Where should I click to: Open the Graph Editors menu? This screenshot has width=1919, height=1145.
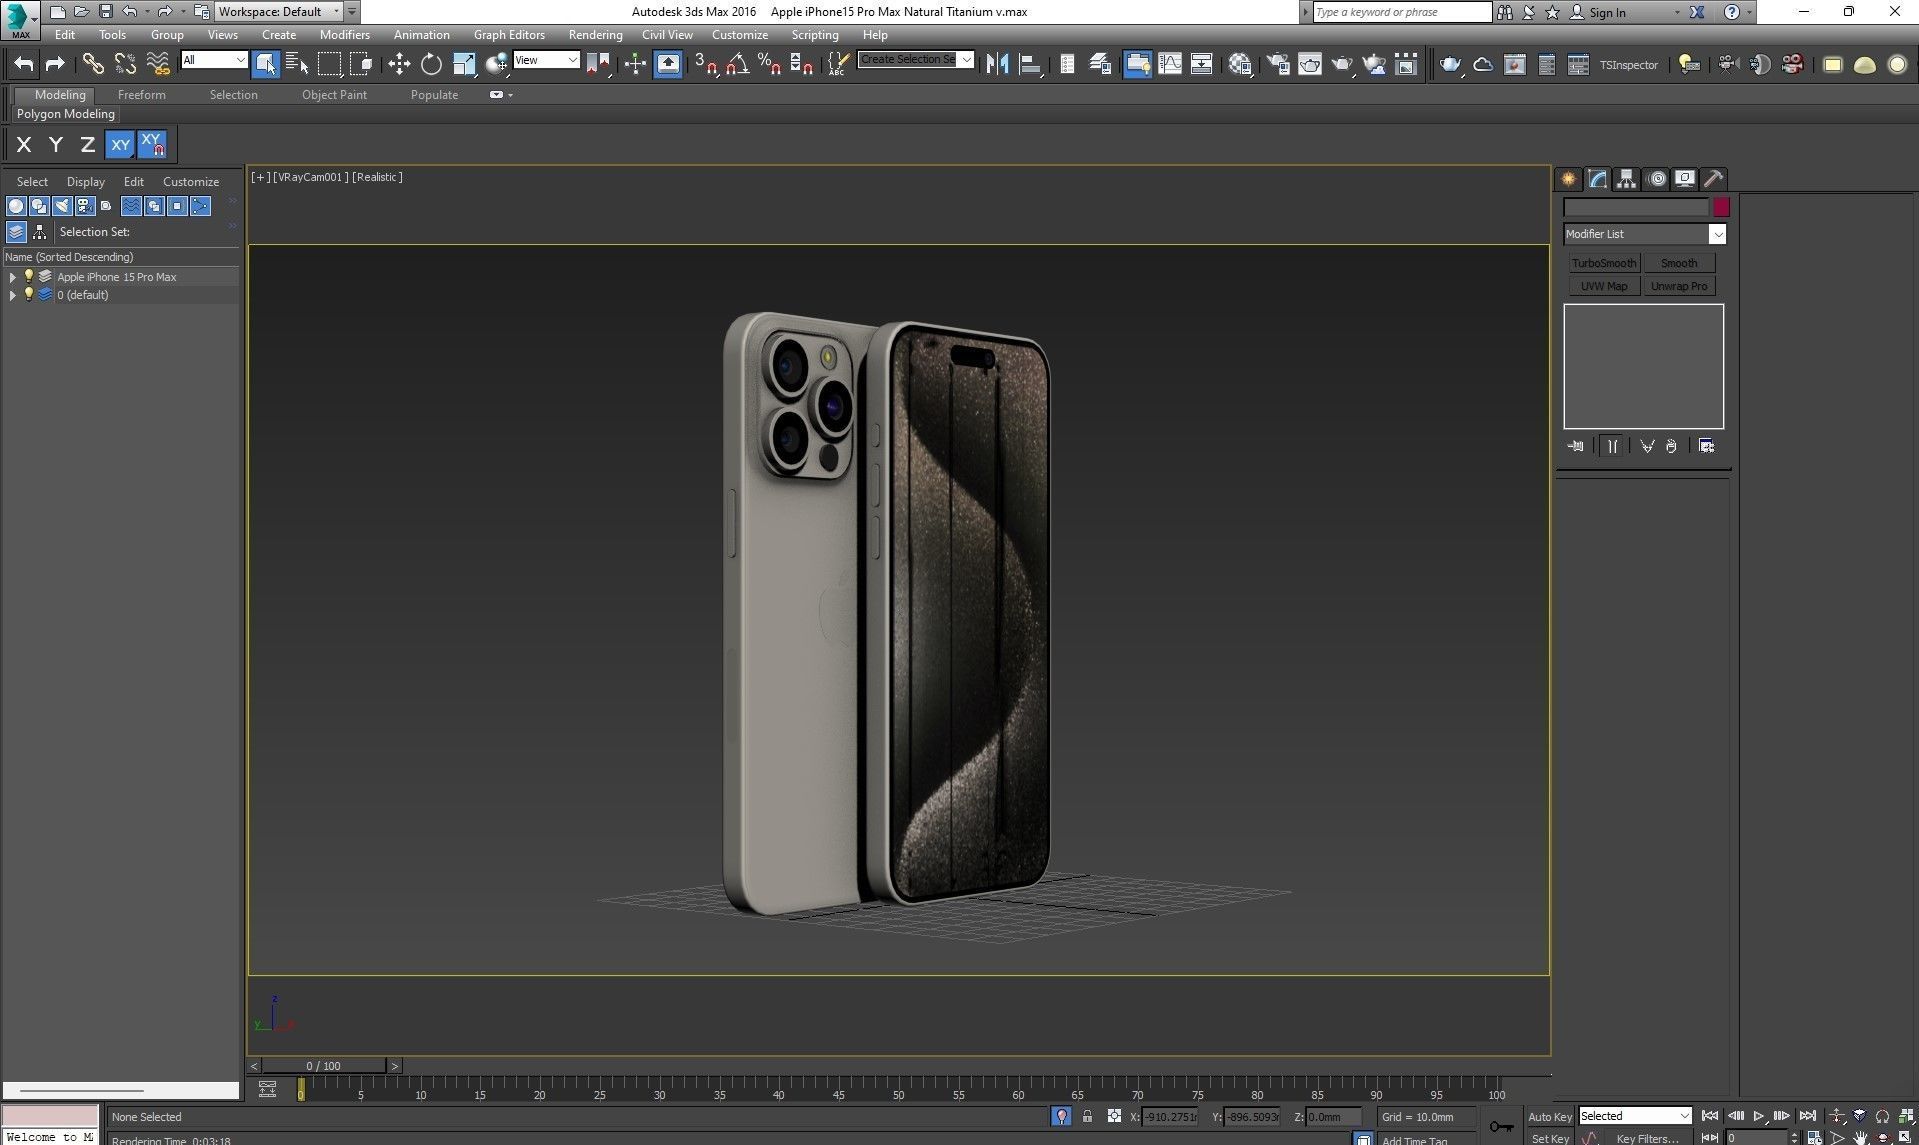click(509, 35)
